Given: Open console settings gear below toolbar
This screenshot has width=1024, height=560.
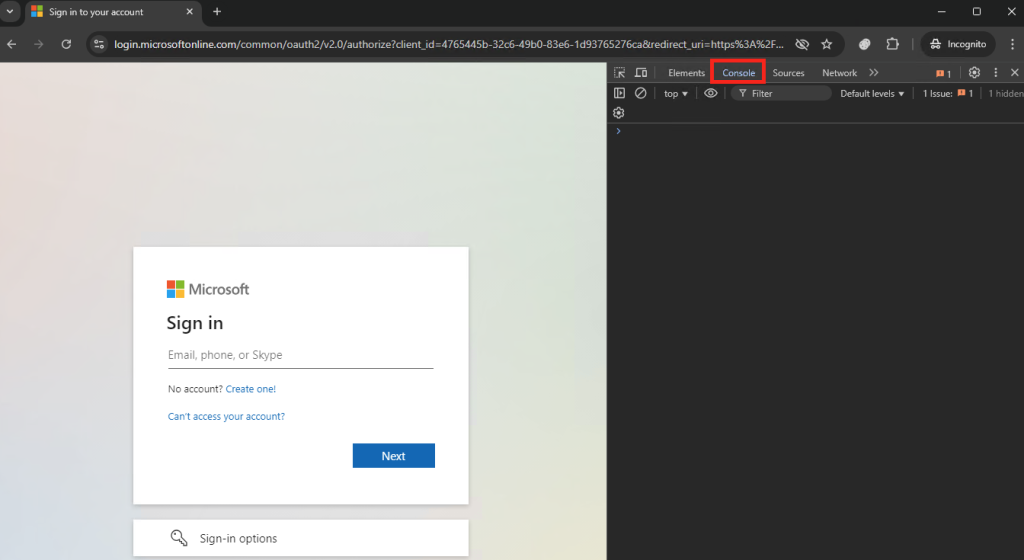Looking at the screenshot, I should 618,113.
